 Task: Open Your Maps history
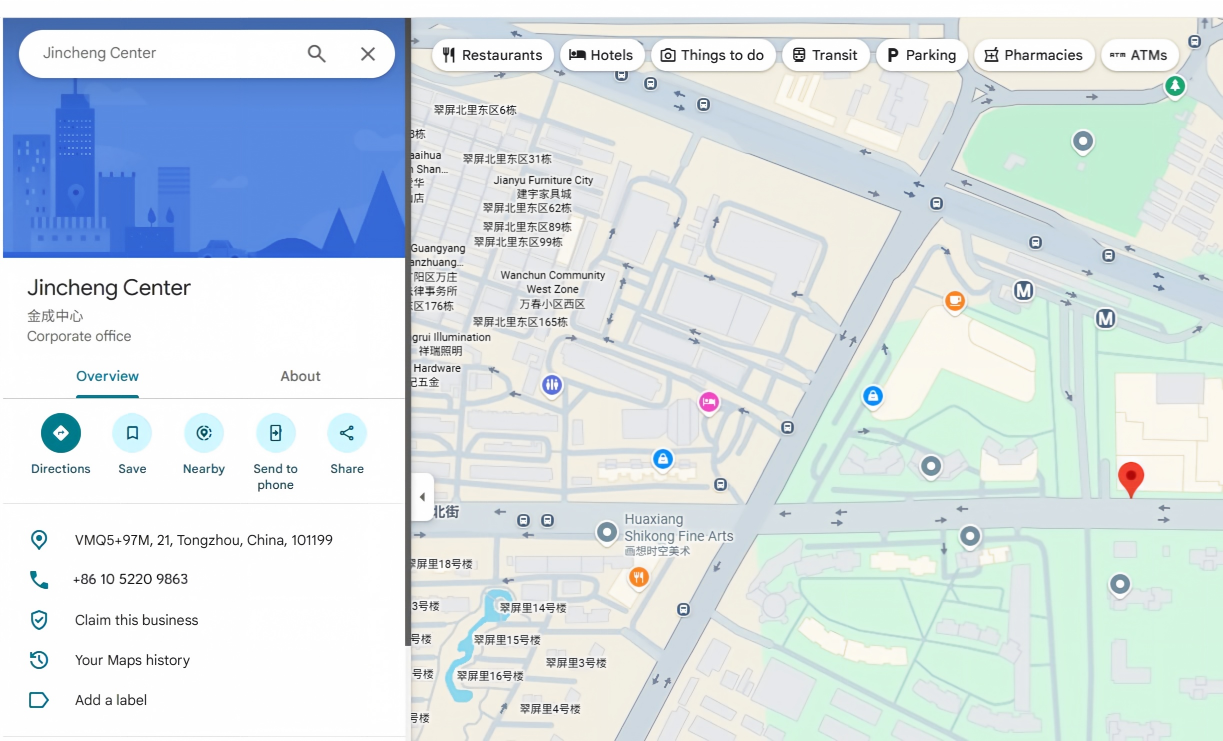point(132,660)
